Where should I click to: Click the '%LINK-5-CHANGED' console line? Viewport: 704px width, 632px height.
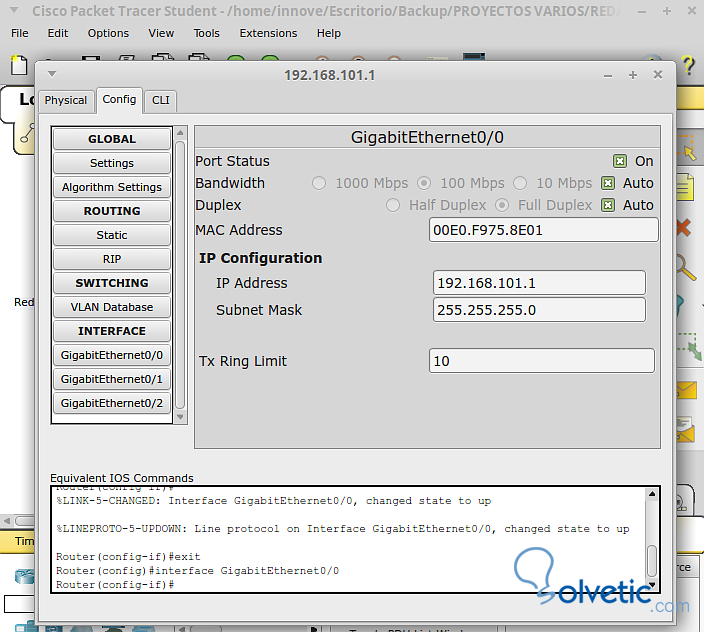tap(273, 501)
